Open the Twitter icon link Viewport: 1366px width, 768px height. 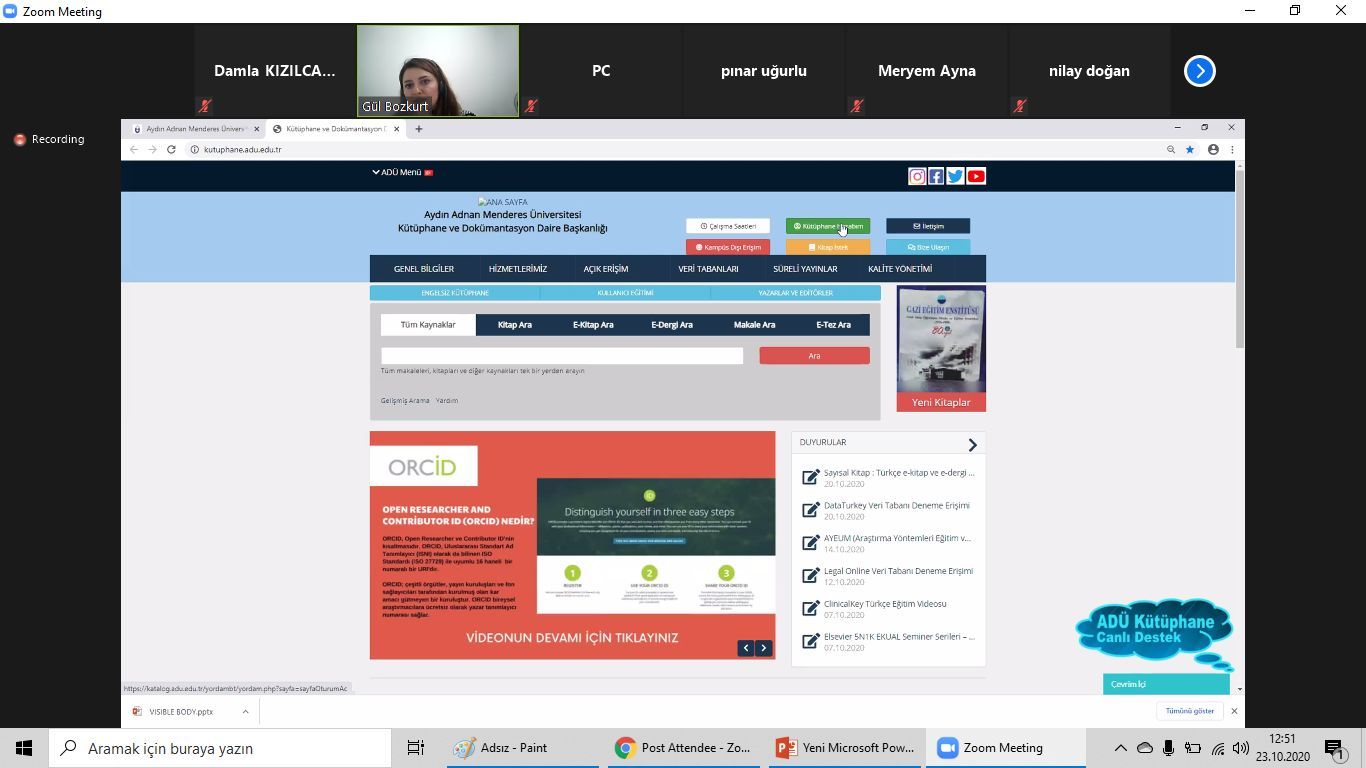[955, 176]
